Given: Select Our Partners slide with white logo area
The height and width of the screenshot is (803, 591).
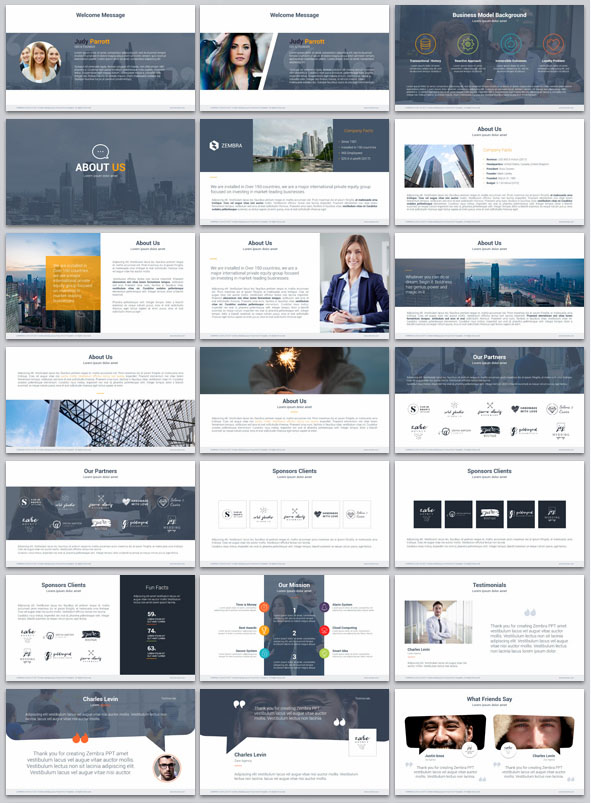Looking at the screenshot, I should [489, 400].
